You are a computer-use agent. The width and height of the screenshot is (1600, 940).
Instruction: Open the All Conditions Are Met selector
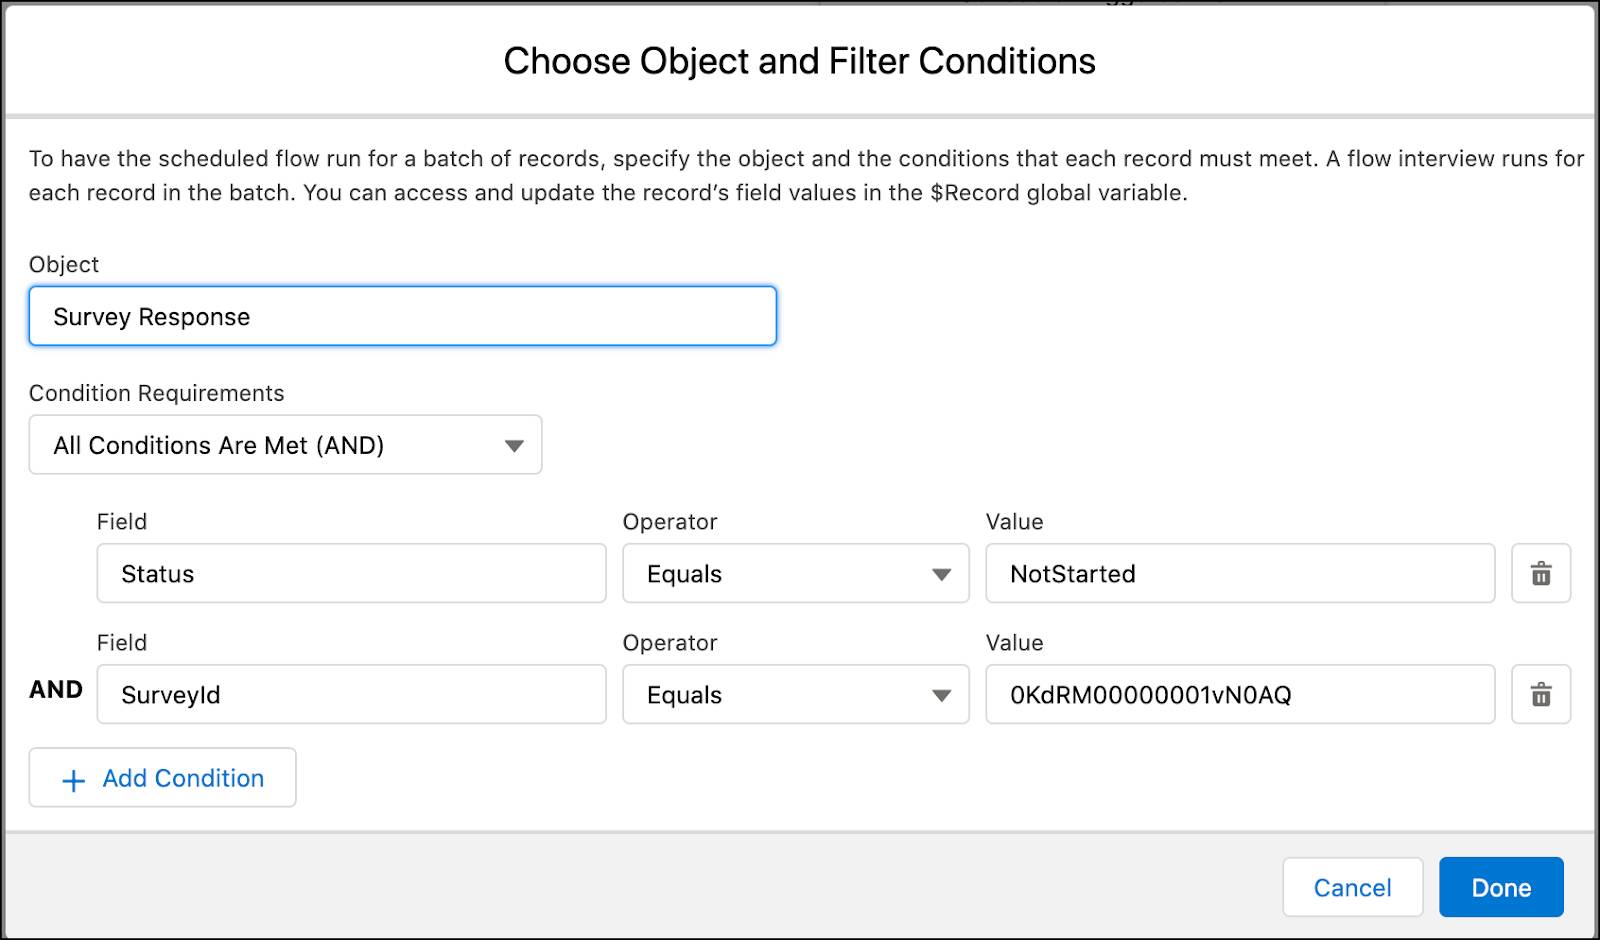[285, 445]
